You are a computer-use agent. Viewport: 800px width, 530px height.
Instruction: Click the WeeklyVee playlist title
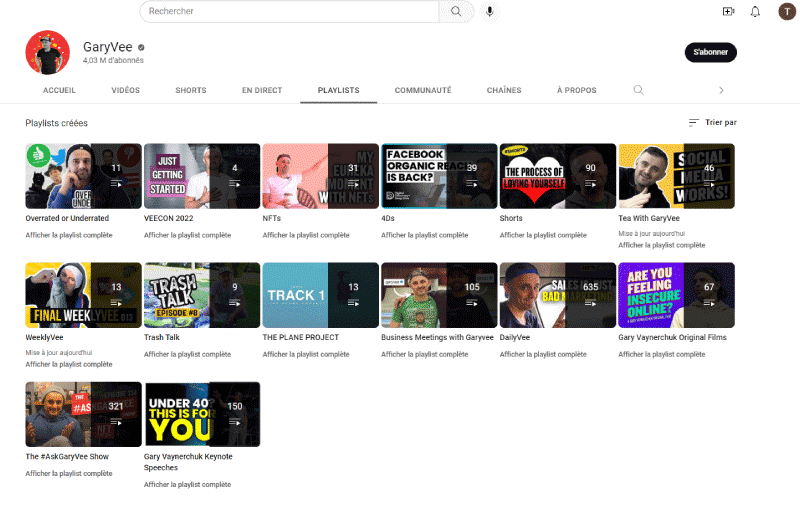(44, 337)
